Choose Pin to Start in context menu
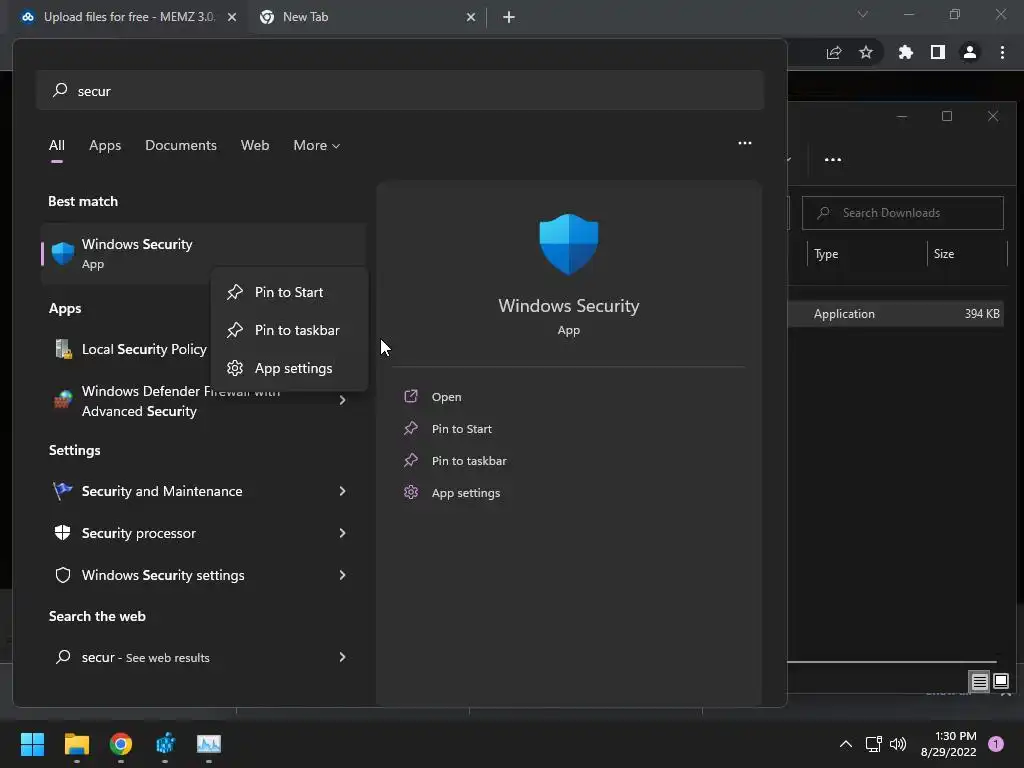The height and width of the screenshot is (768, 1024). pos(289,292)
